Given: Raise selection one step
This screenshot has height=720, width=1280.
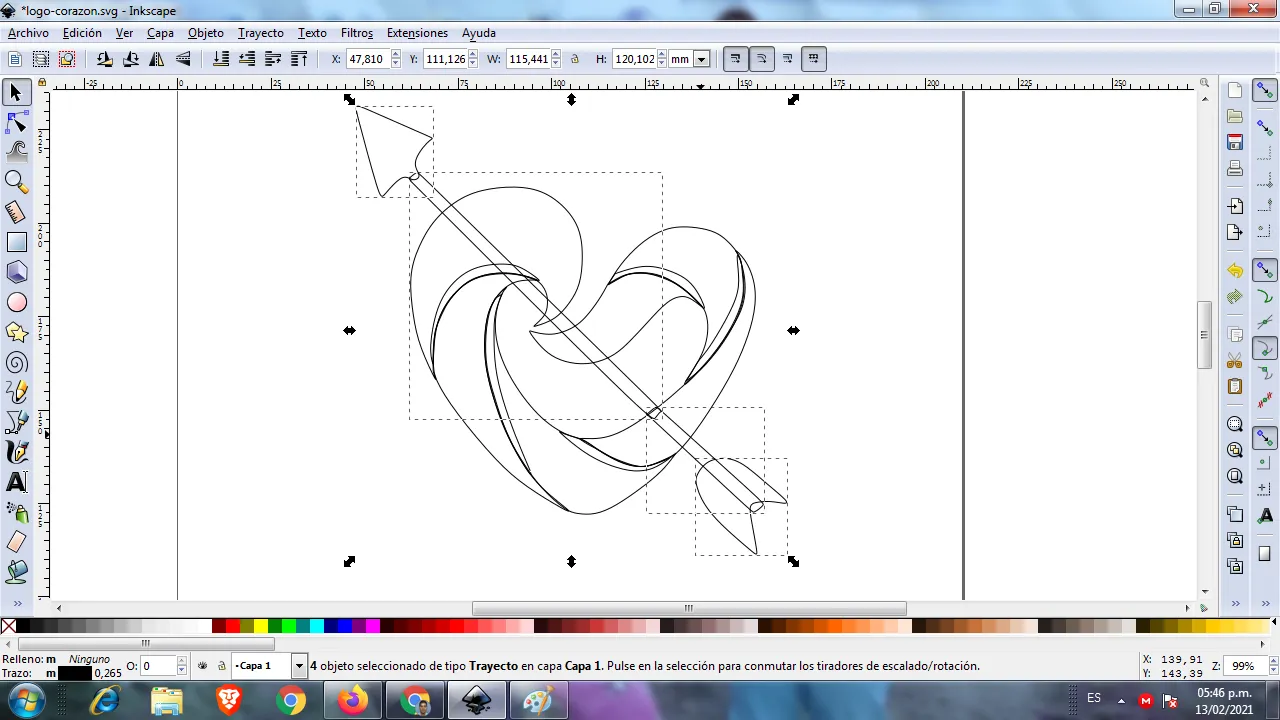Looking at the screenshot, I should click(x=273, y=59).
